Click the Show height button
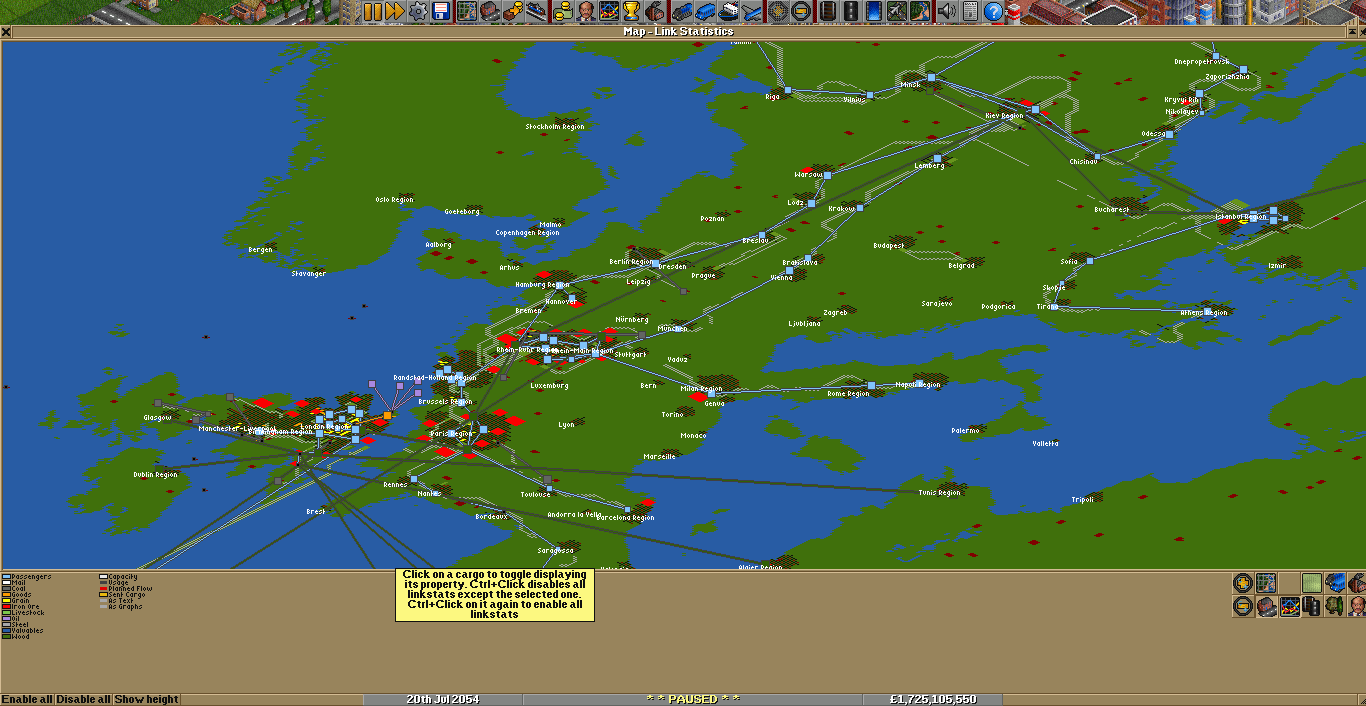Viewport: 1366px width, 706px height. coord(147,699)
